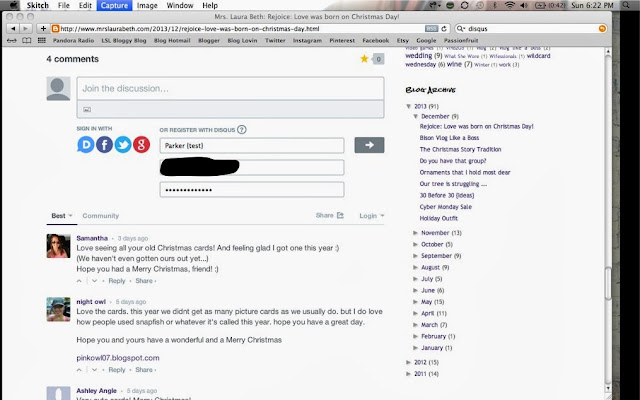Open the Edit menu
640x400 pixels.
(x=85, y=5)
